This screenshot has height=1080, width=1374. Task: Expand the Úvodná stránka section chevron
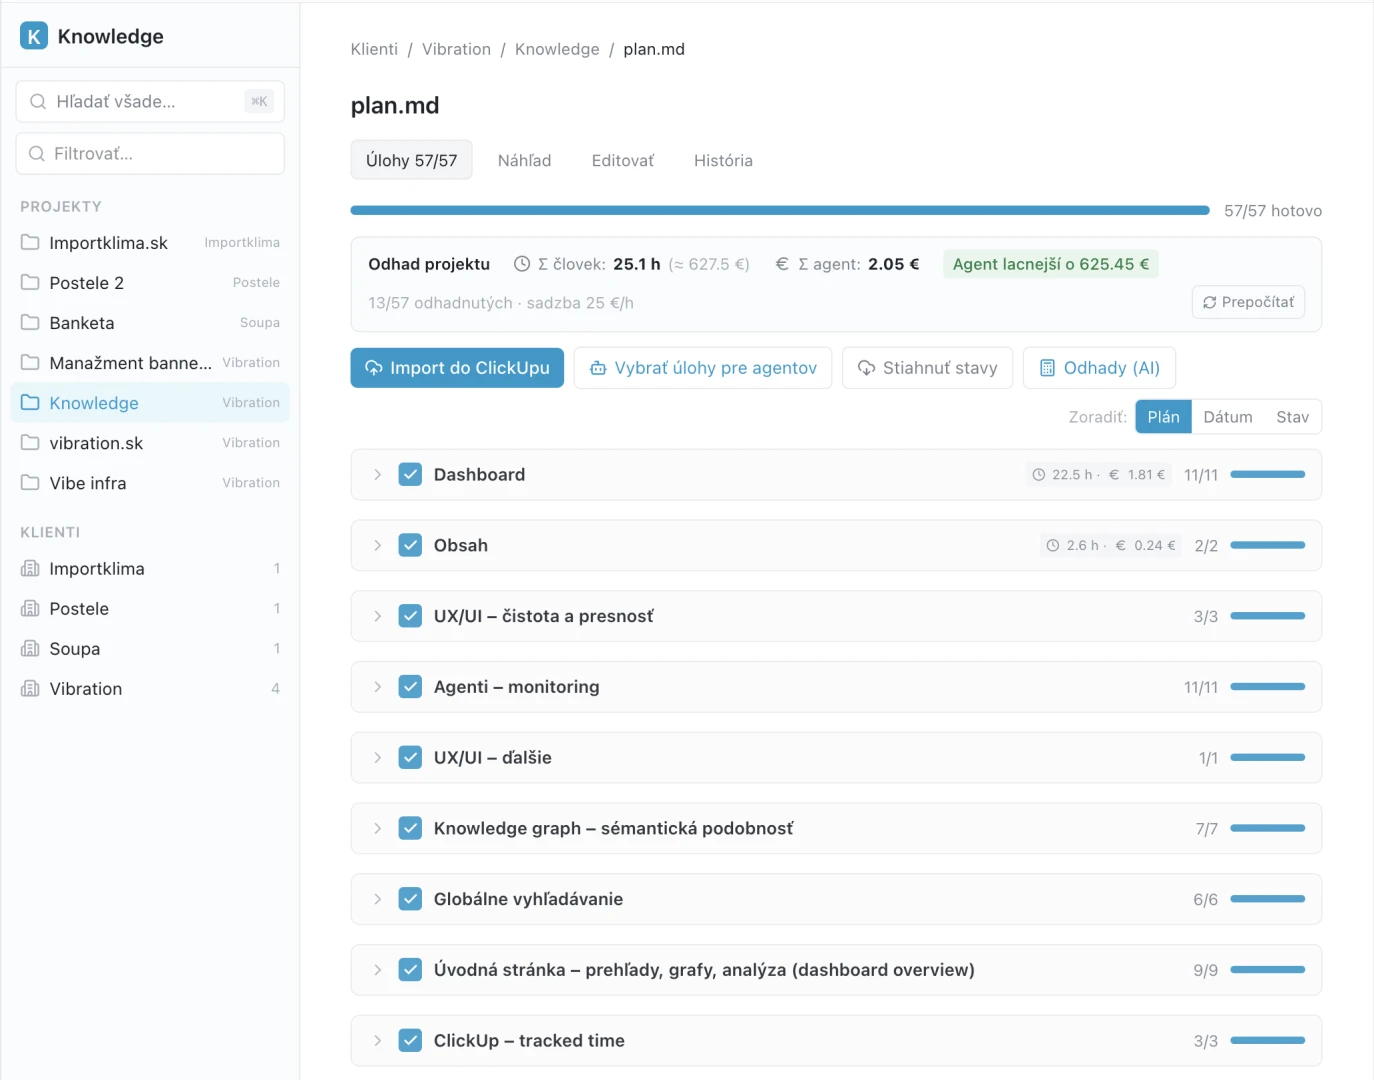click(377, 970)
